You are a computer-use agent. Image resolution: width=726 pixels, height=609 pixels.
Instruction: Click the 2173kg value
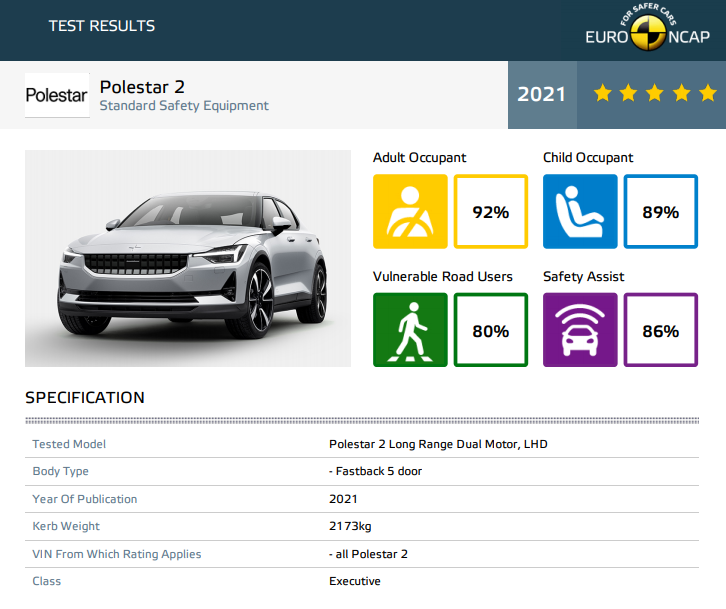(x=350, y=527)
